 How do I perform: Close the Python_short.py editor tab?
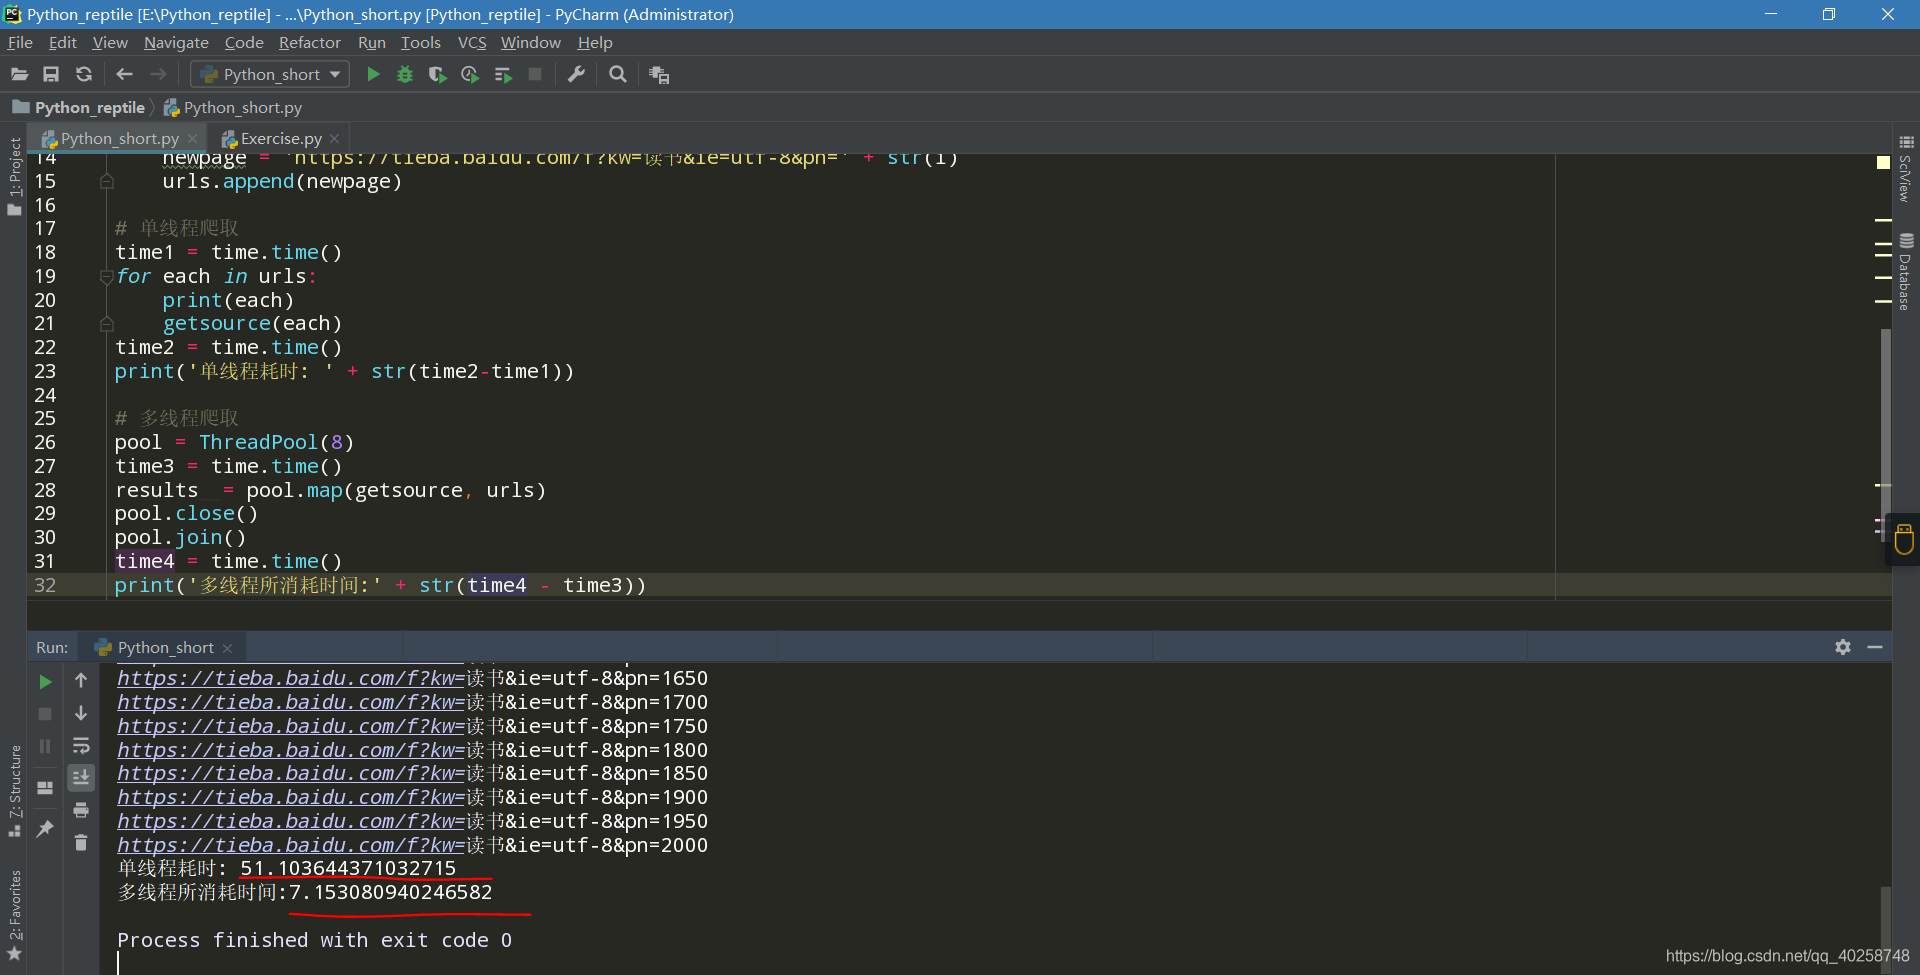(193, 139)
